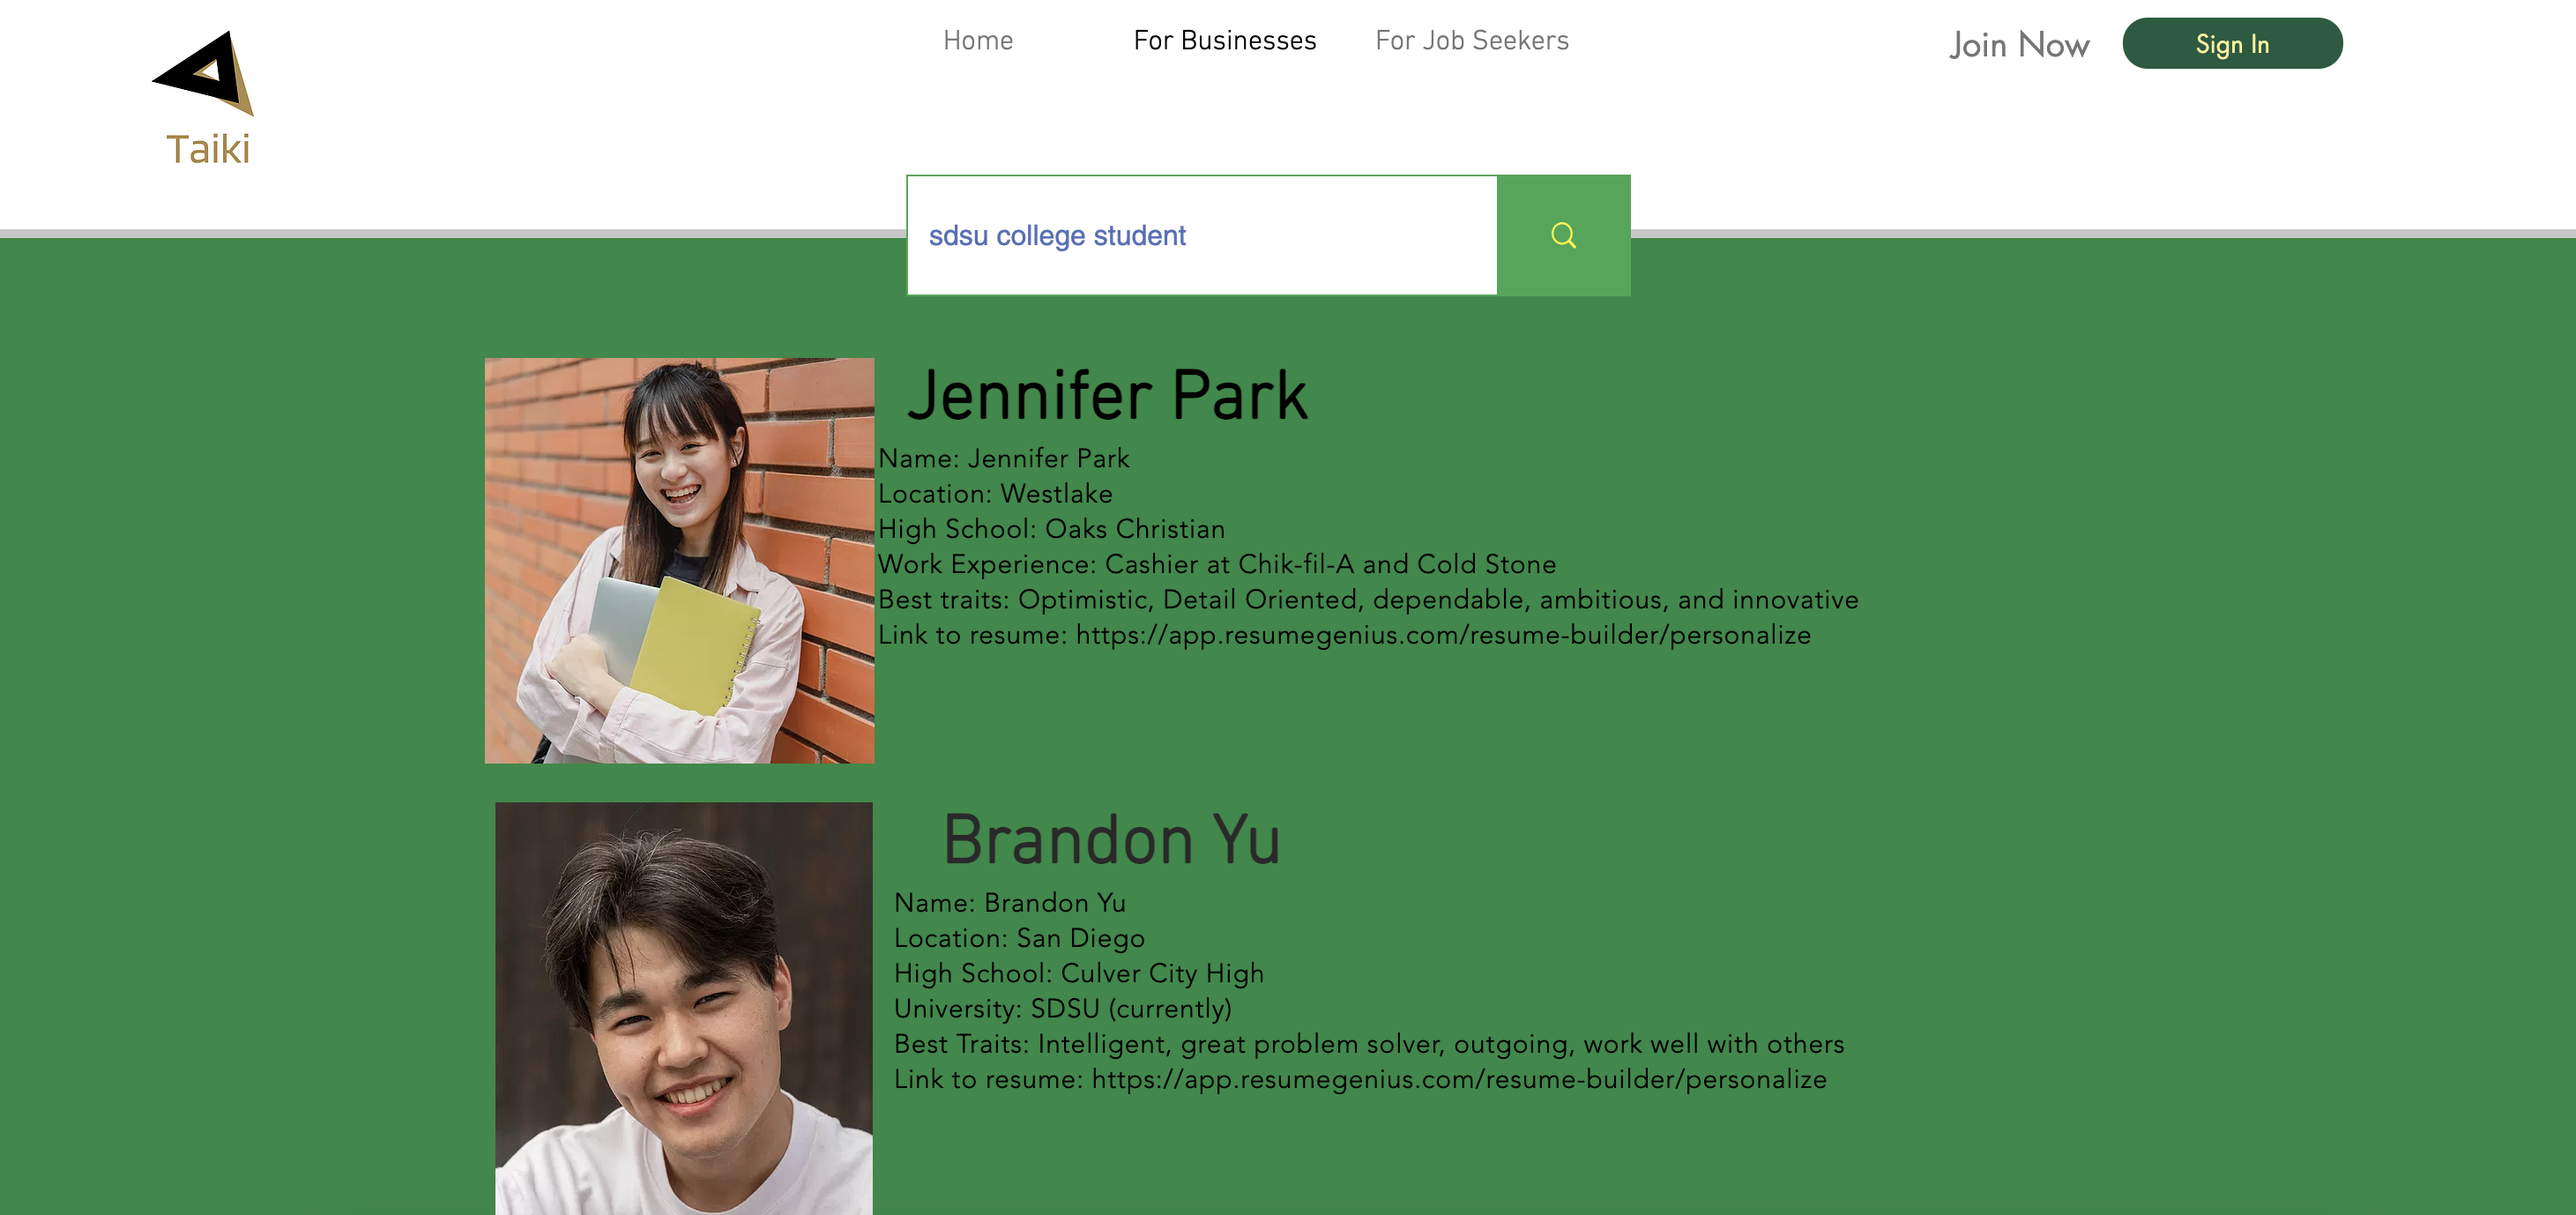2576x1215 pixels.
Task: Open Jennifer Park's resume link
Action: [1442, 635]
